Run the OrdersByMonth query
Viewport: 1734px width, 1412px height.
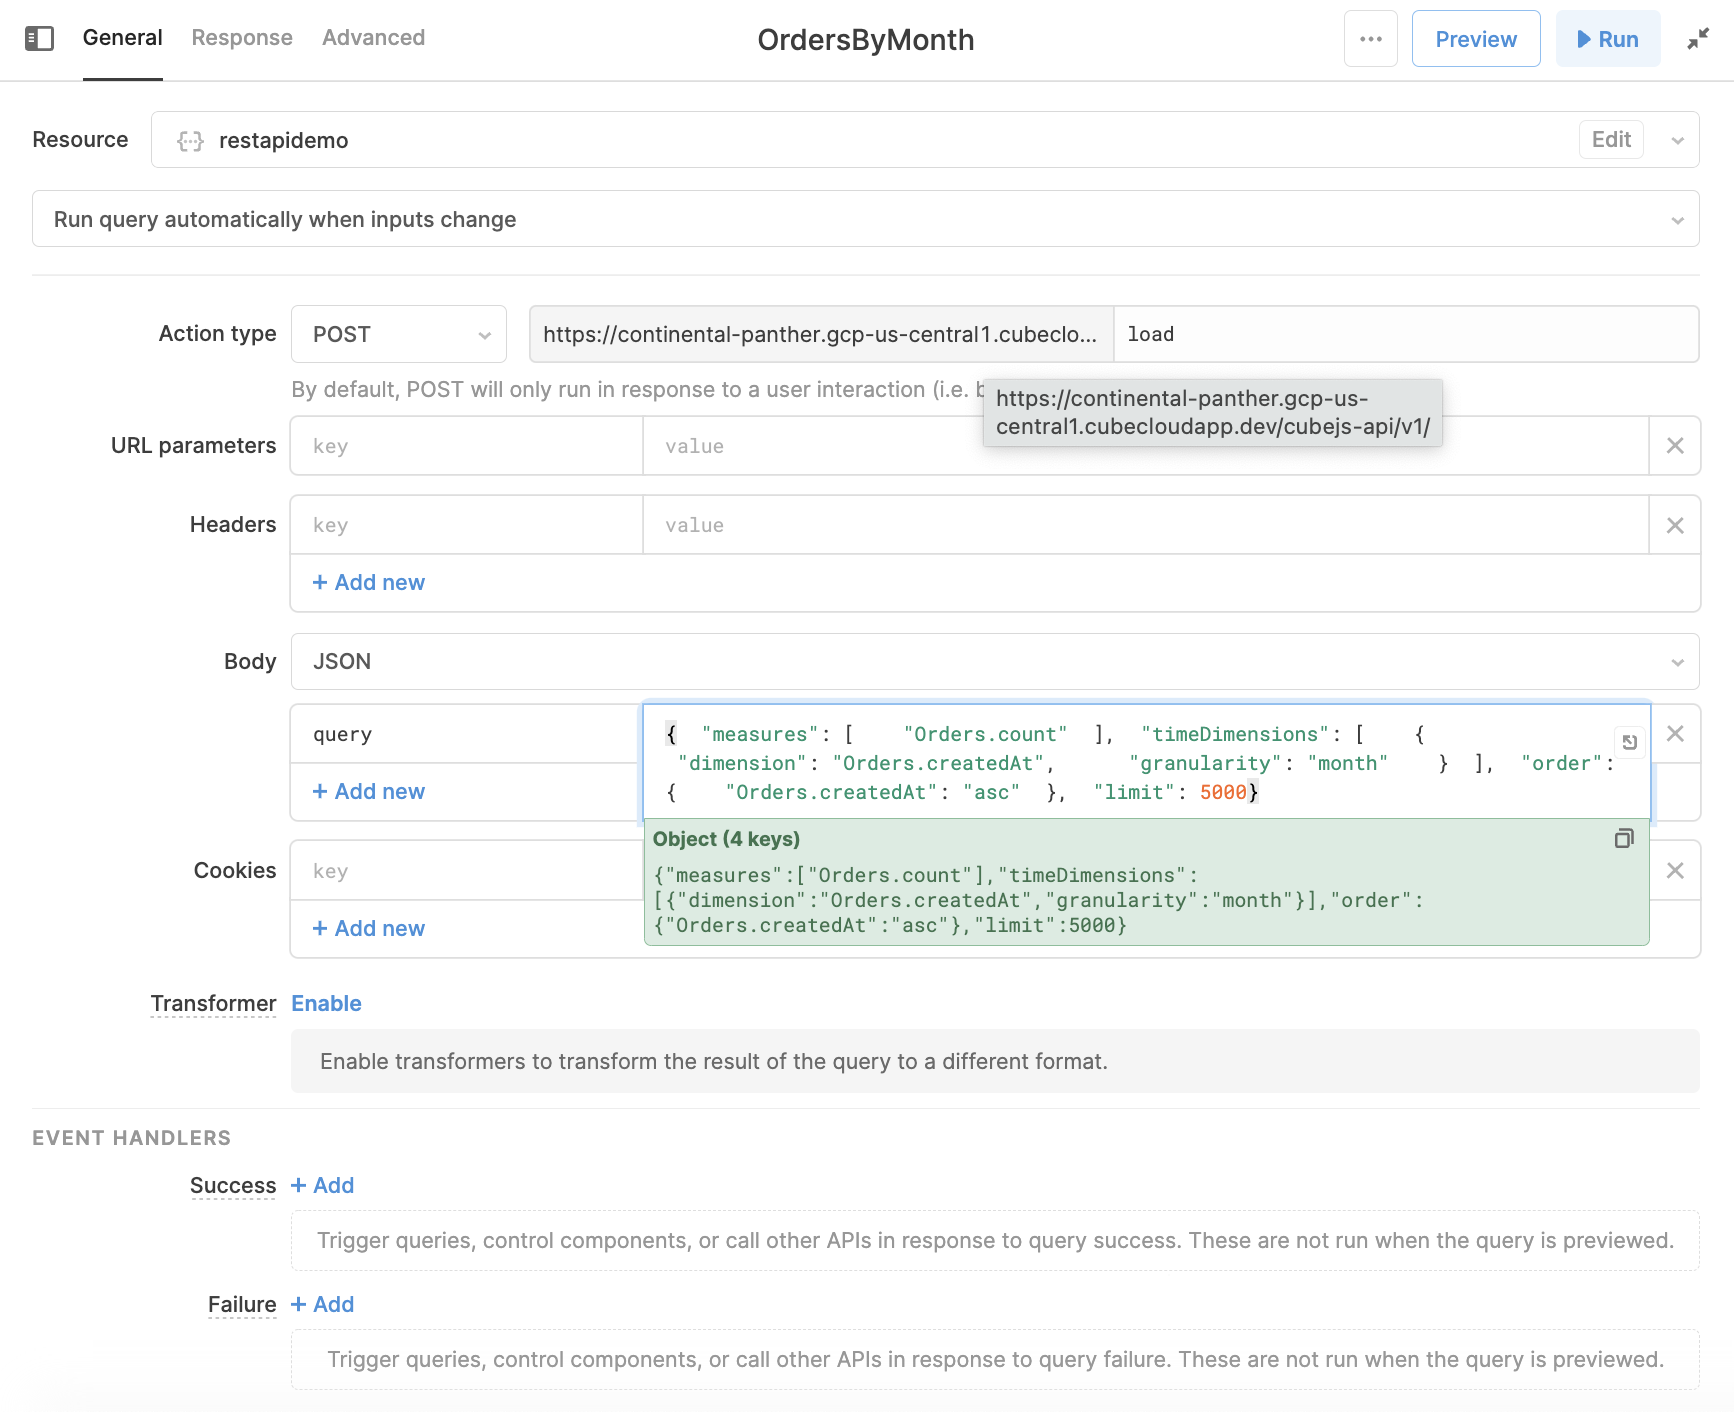coord(1607,39)
